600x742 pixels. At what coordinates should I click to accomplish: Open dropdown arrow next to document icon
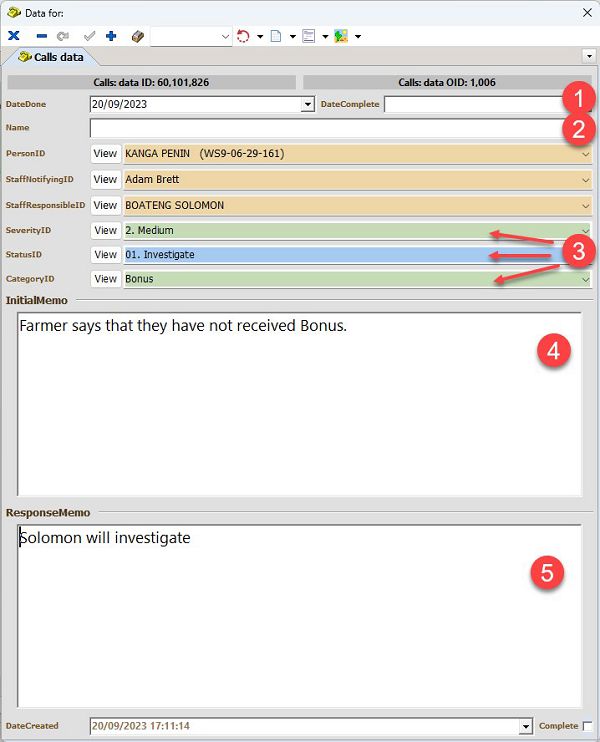tap(292, 36)
